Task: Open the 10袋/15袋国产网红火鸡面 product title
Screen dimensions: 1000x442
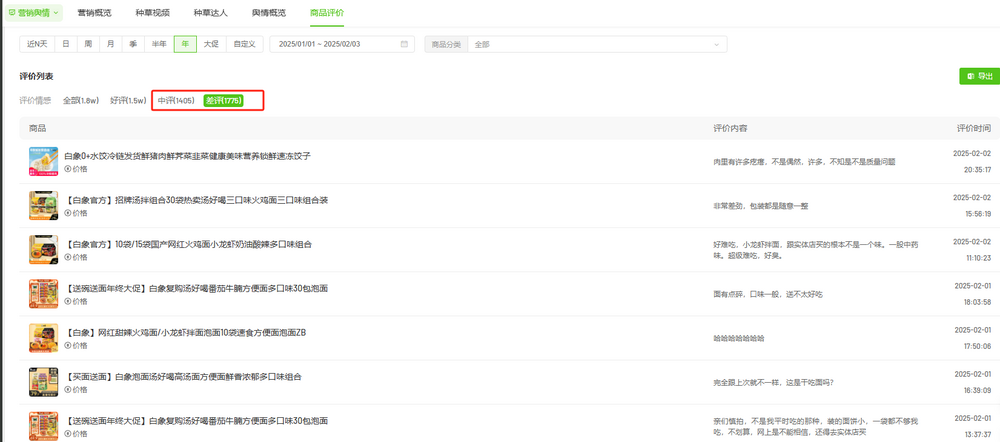Action: pyautogui.click(x=188, y=244)
